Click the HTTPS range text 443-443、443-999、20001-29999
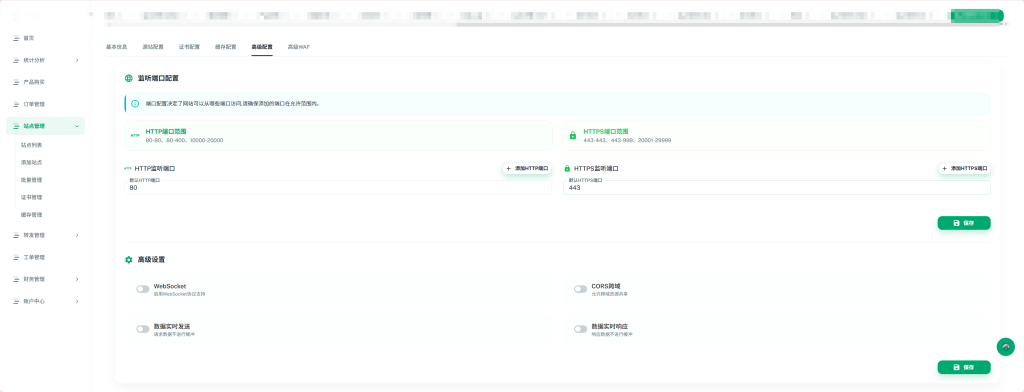The image size is (1024, 392). tap(627, 140)
